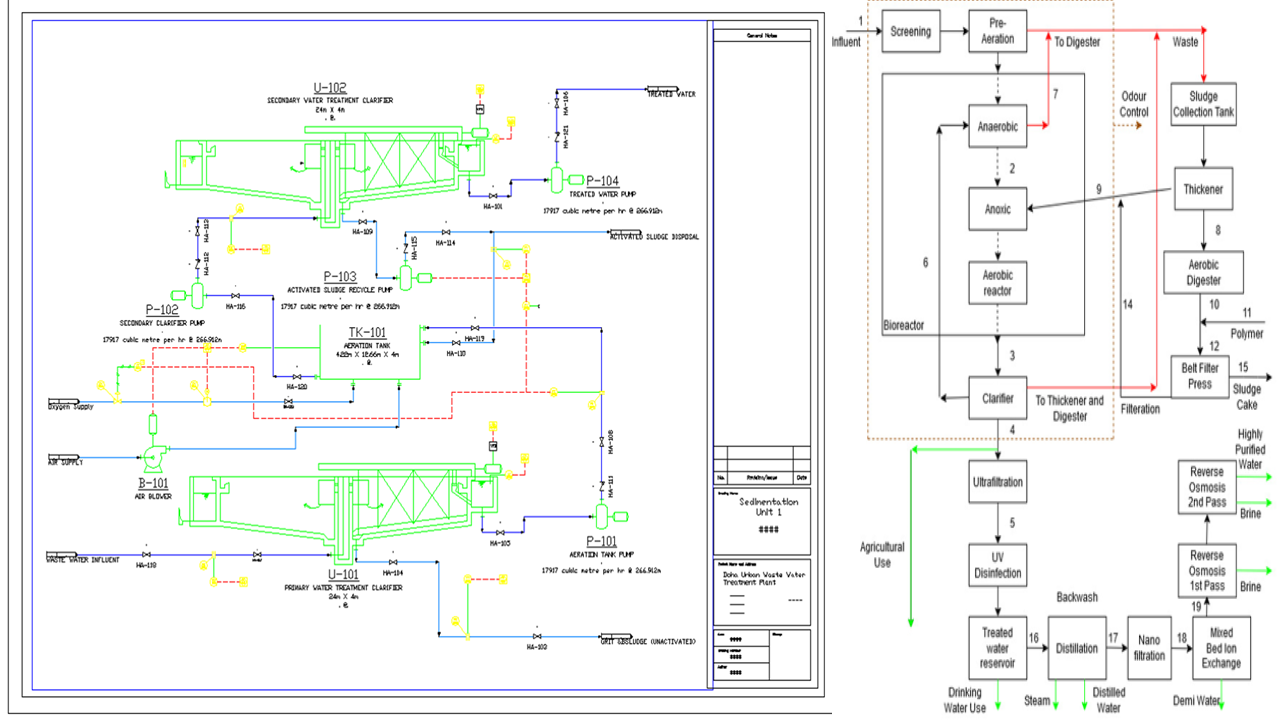Click the Anaerobic reactor block
The image size is (1280, 720).
coord(997,127)
